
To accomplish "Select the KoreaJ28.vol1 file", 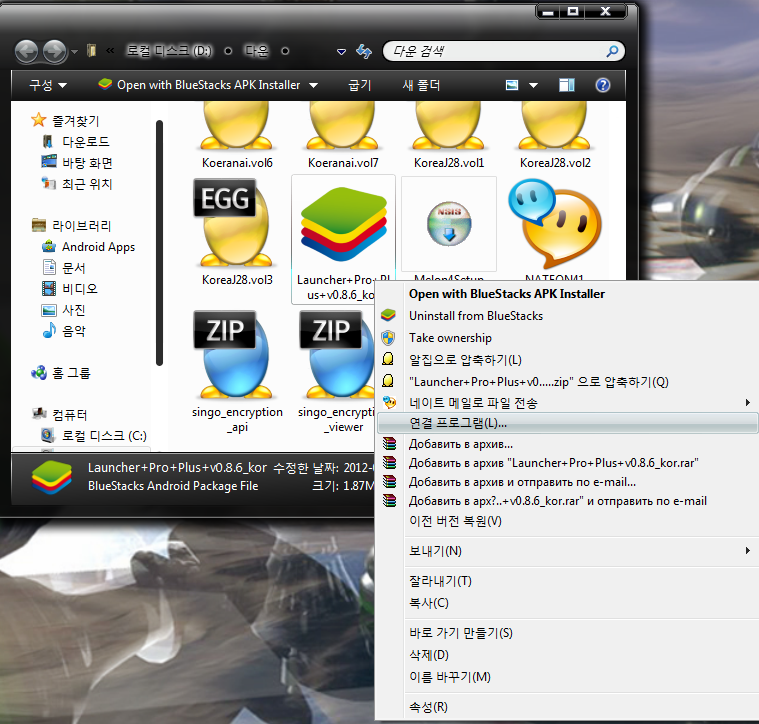I will [x=449, y=136].
